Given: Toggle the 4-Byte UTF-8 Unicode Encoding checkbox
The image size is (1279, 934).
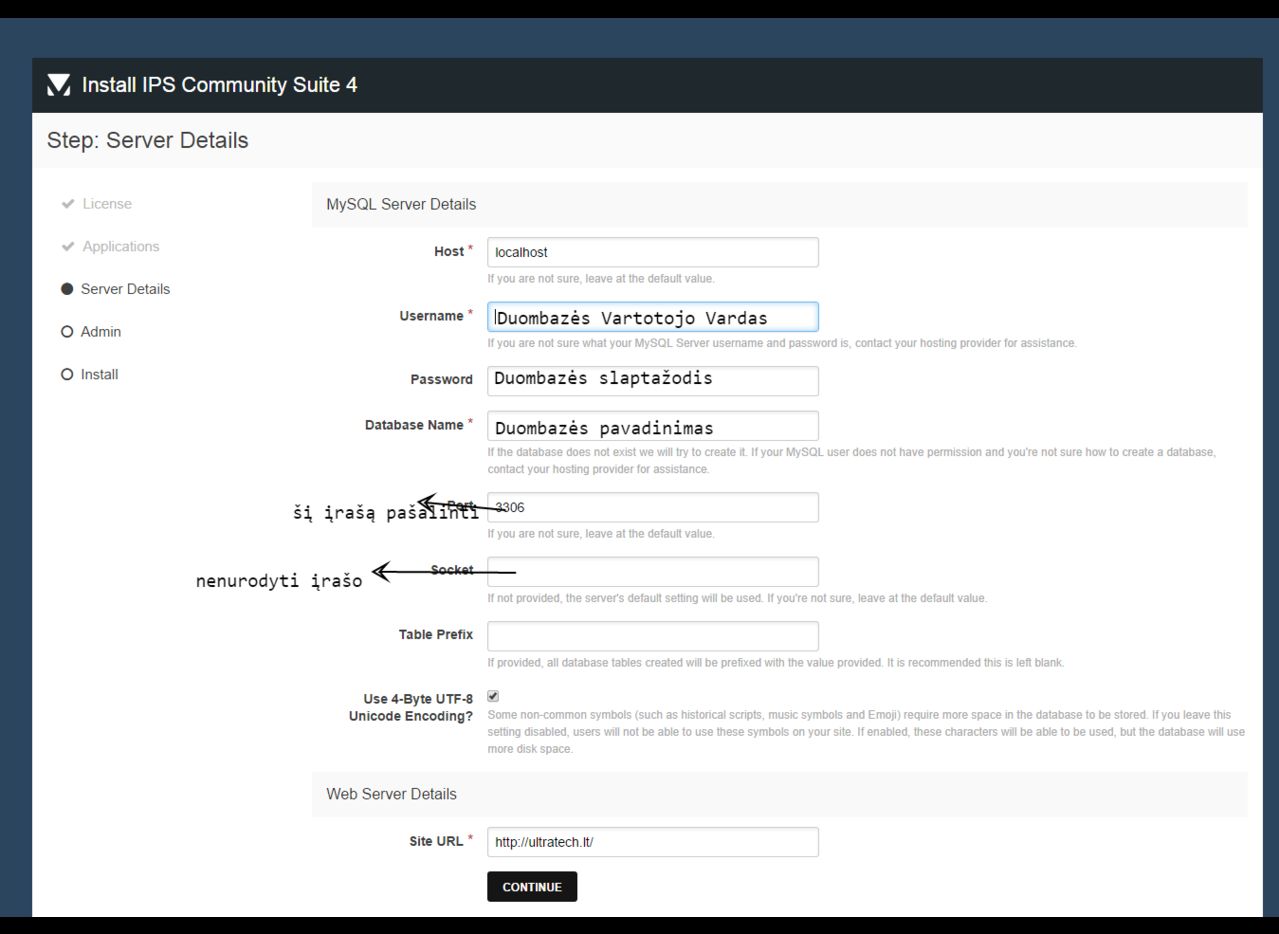Looking at the screenshot, I should (x=493, y=695).
